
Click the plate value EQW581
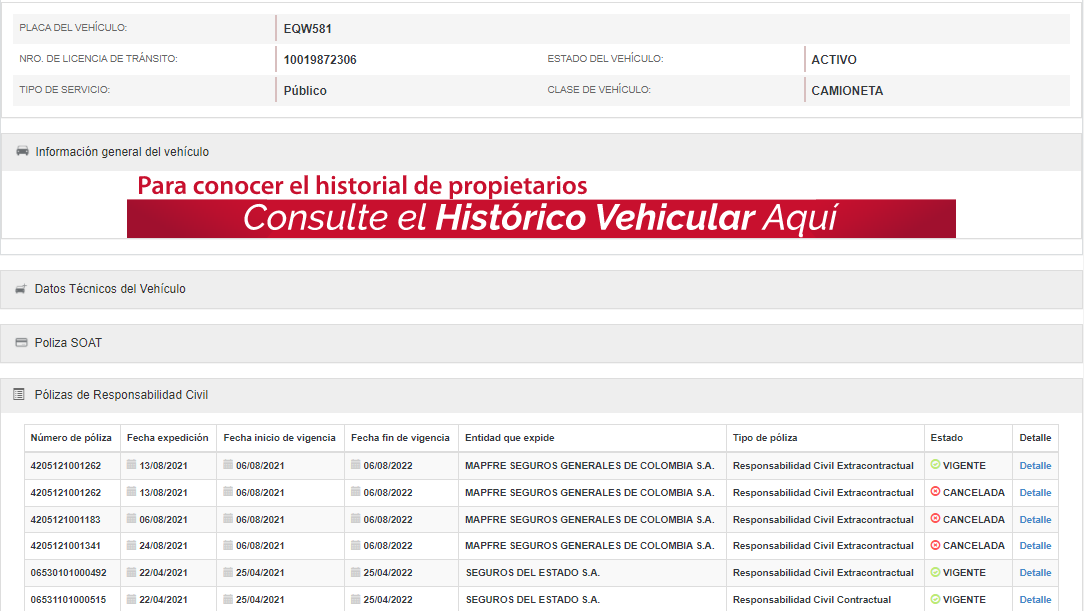pyautogui.click(x=308, y=29)
